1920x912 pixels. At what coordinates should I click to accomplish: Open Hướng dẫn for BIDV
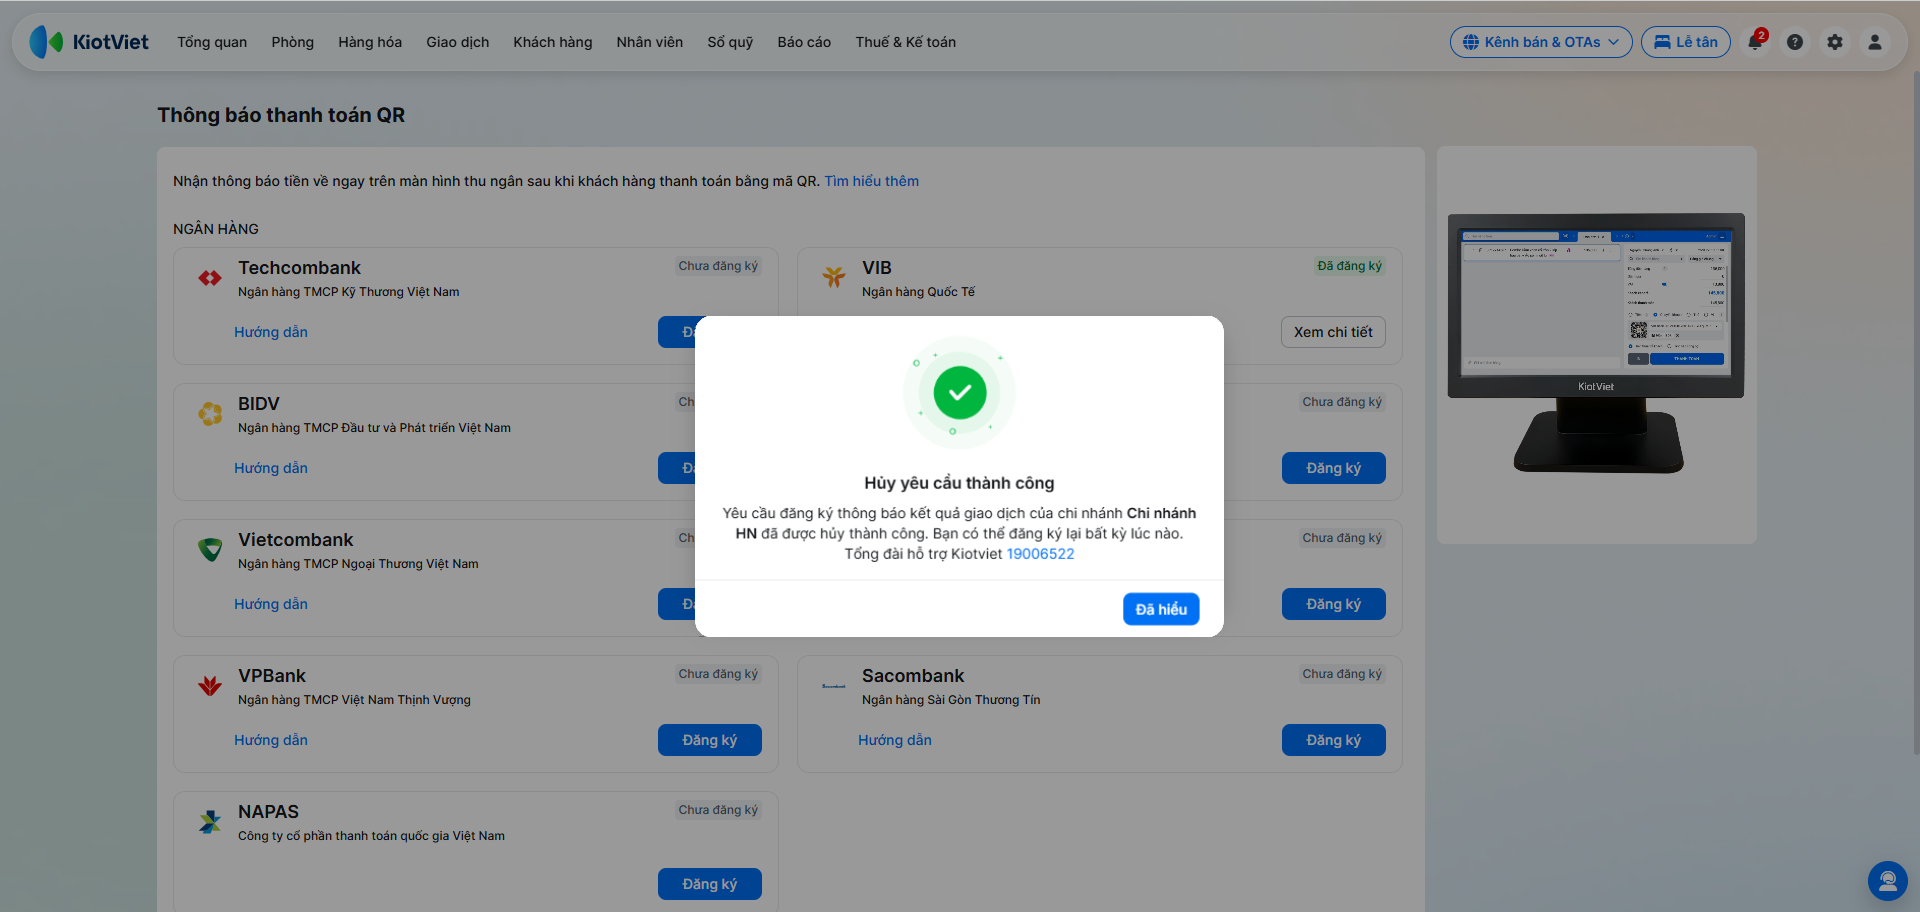click(x=271, y=468)
